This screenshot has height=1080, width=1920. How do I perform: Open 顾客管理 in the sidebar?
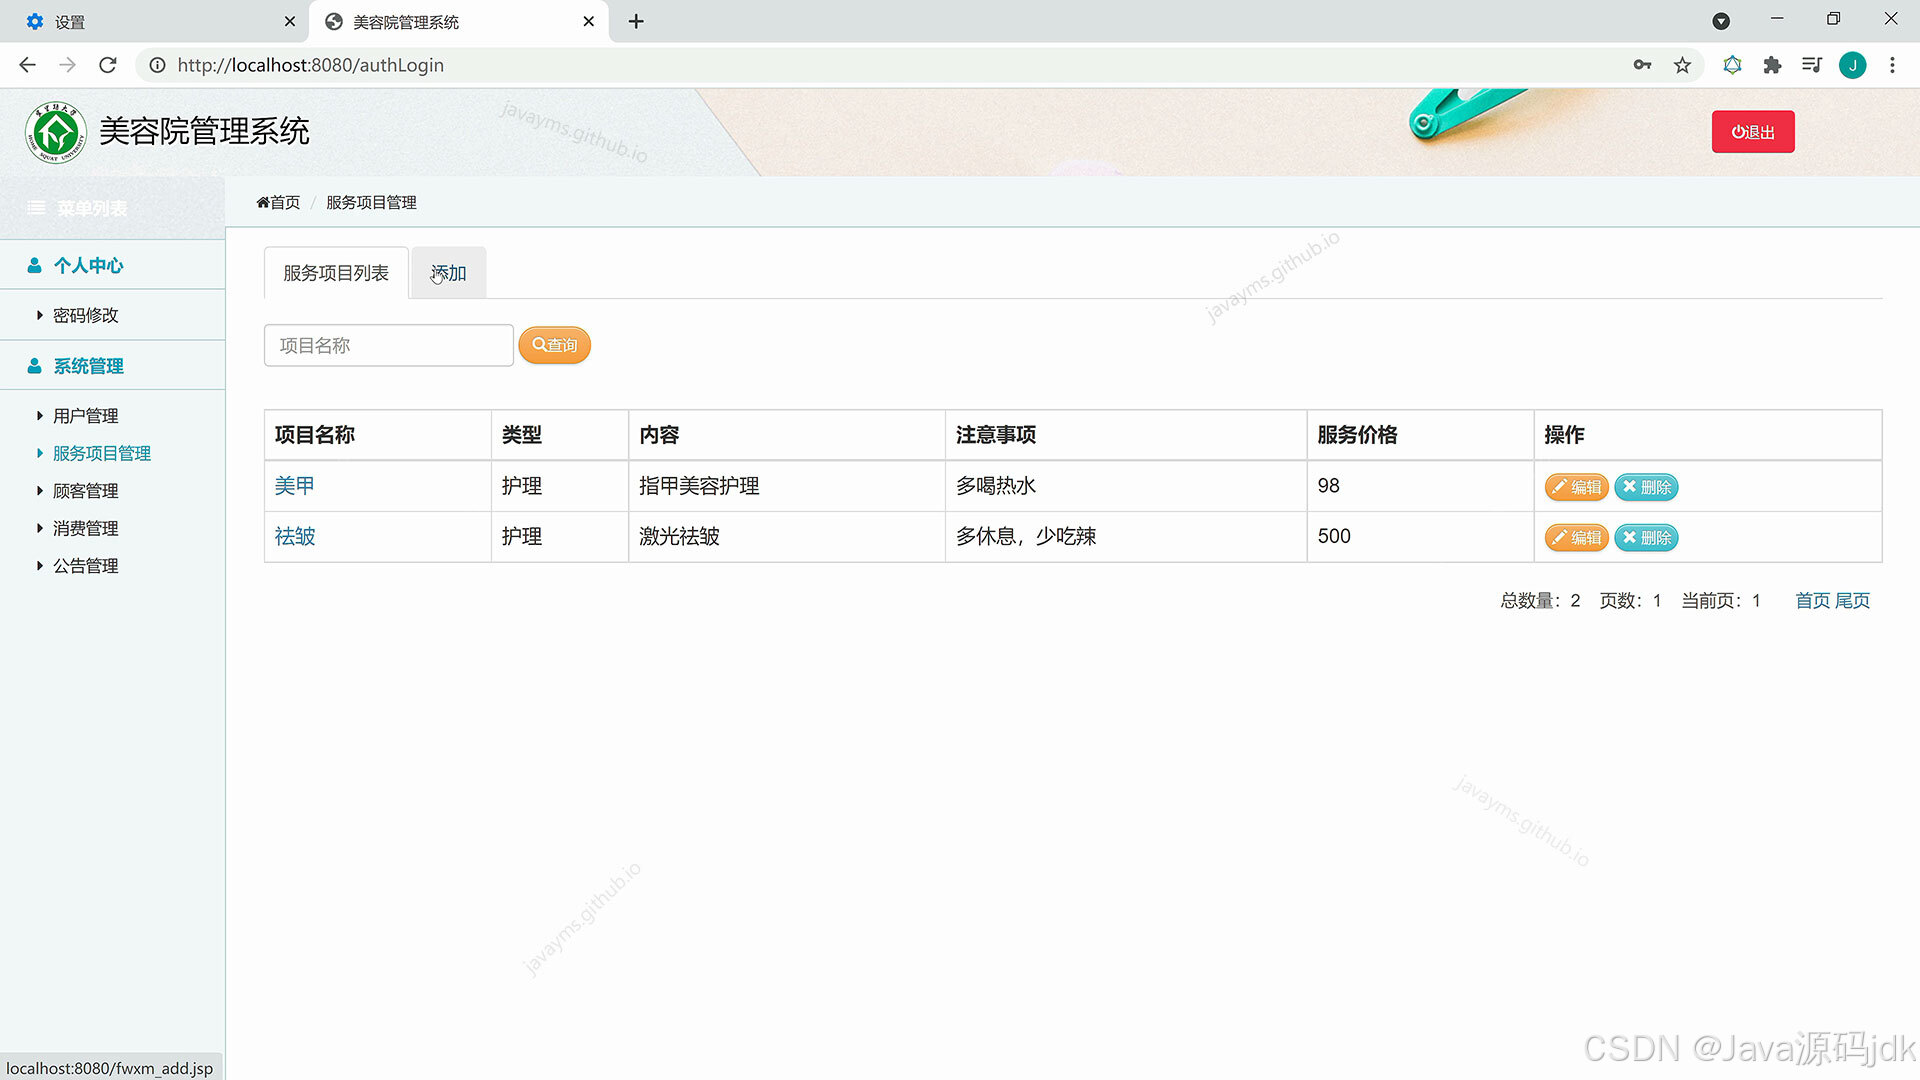point(85,491)
